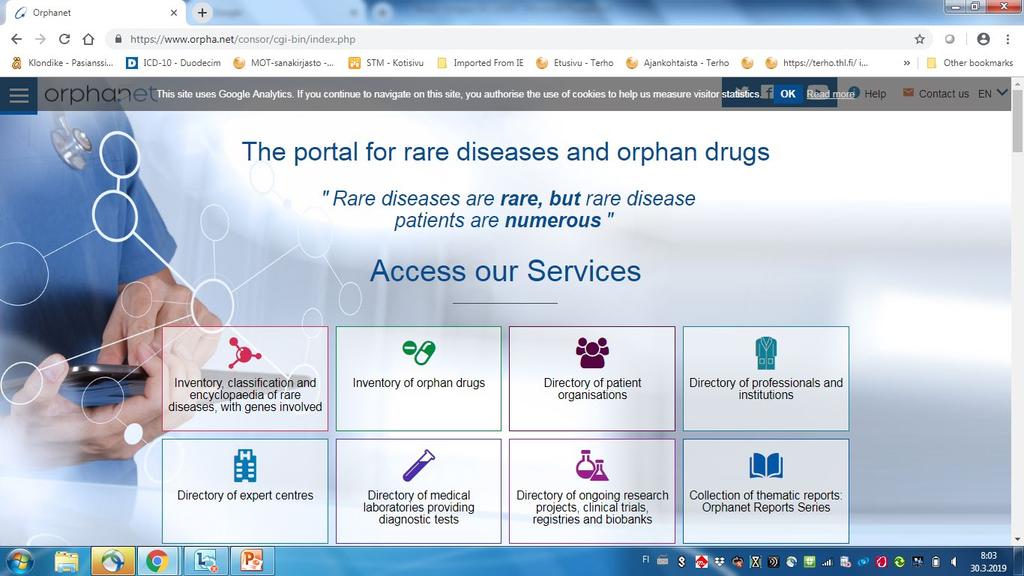Image resolution: width=1024 pixels, height=576 pixels.
Task: Click the network signal tray icon
Action: click(827, 562)
